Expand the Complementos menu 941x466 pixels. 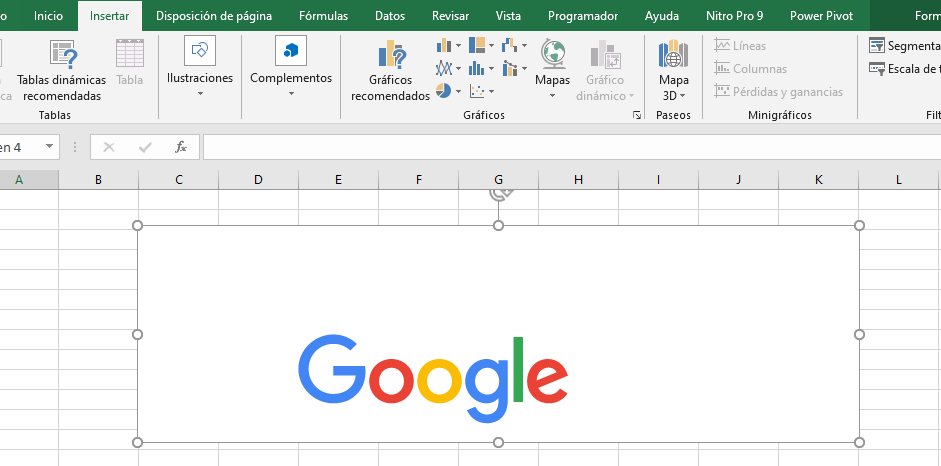pos(291,68)
